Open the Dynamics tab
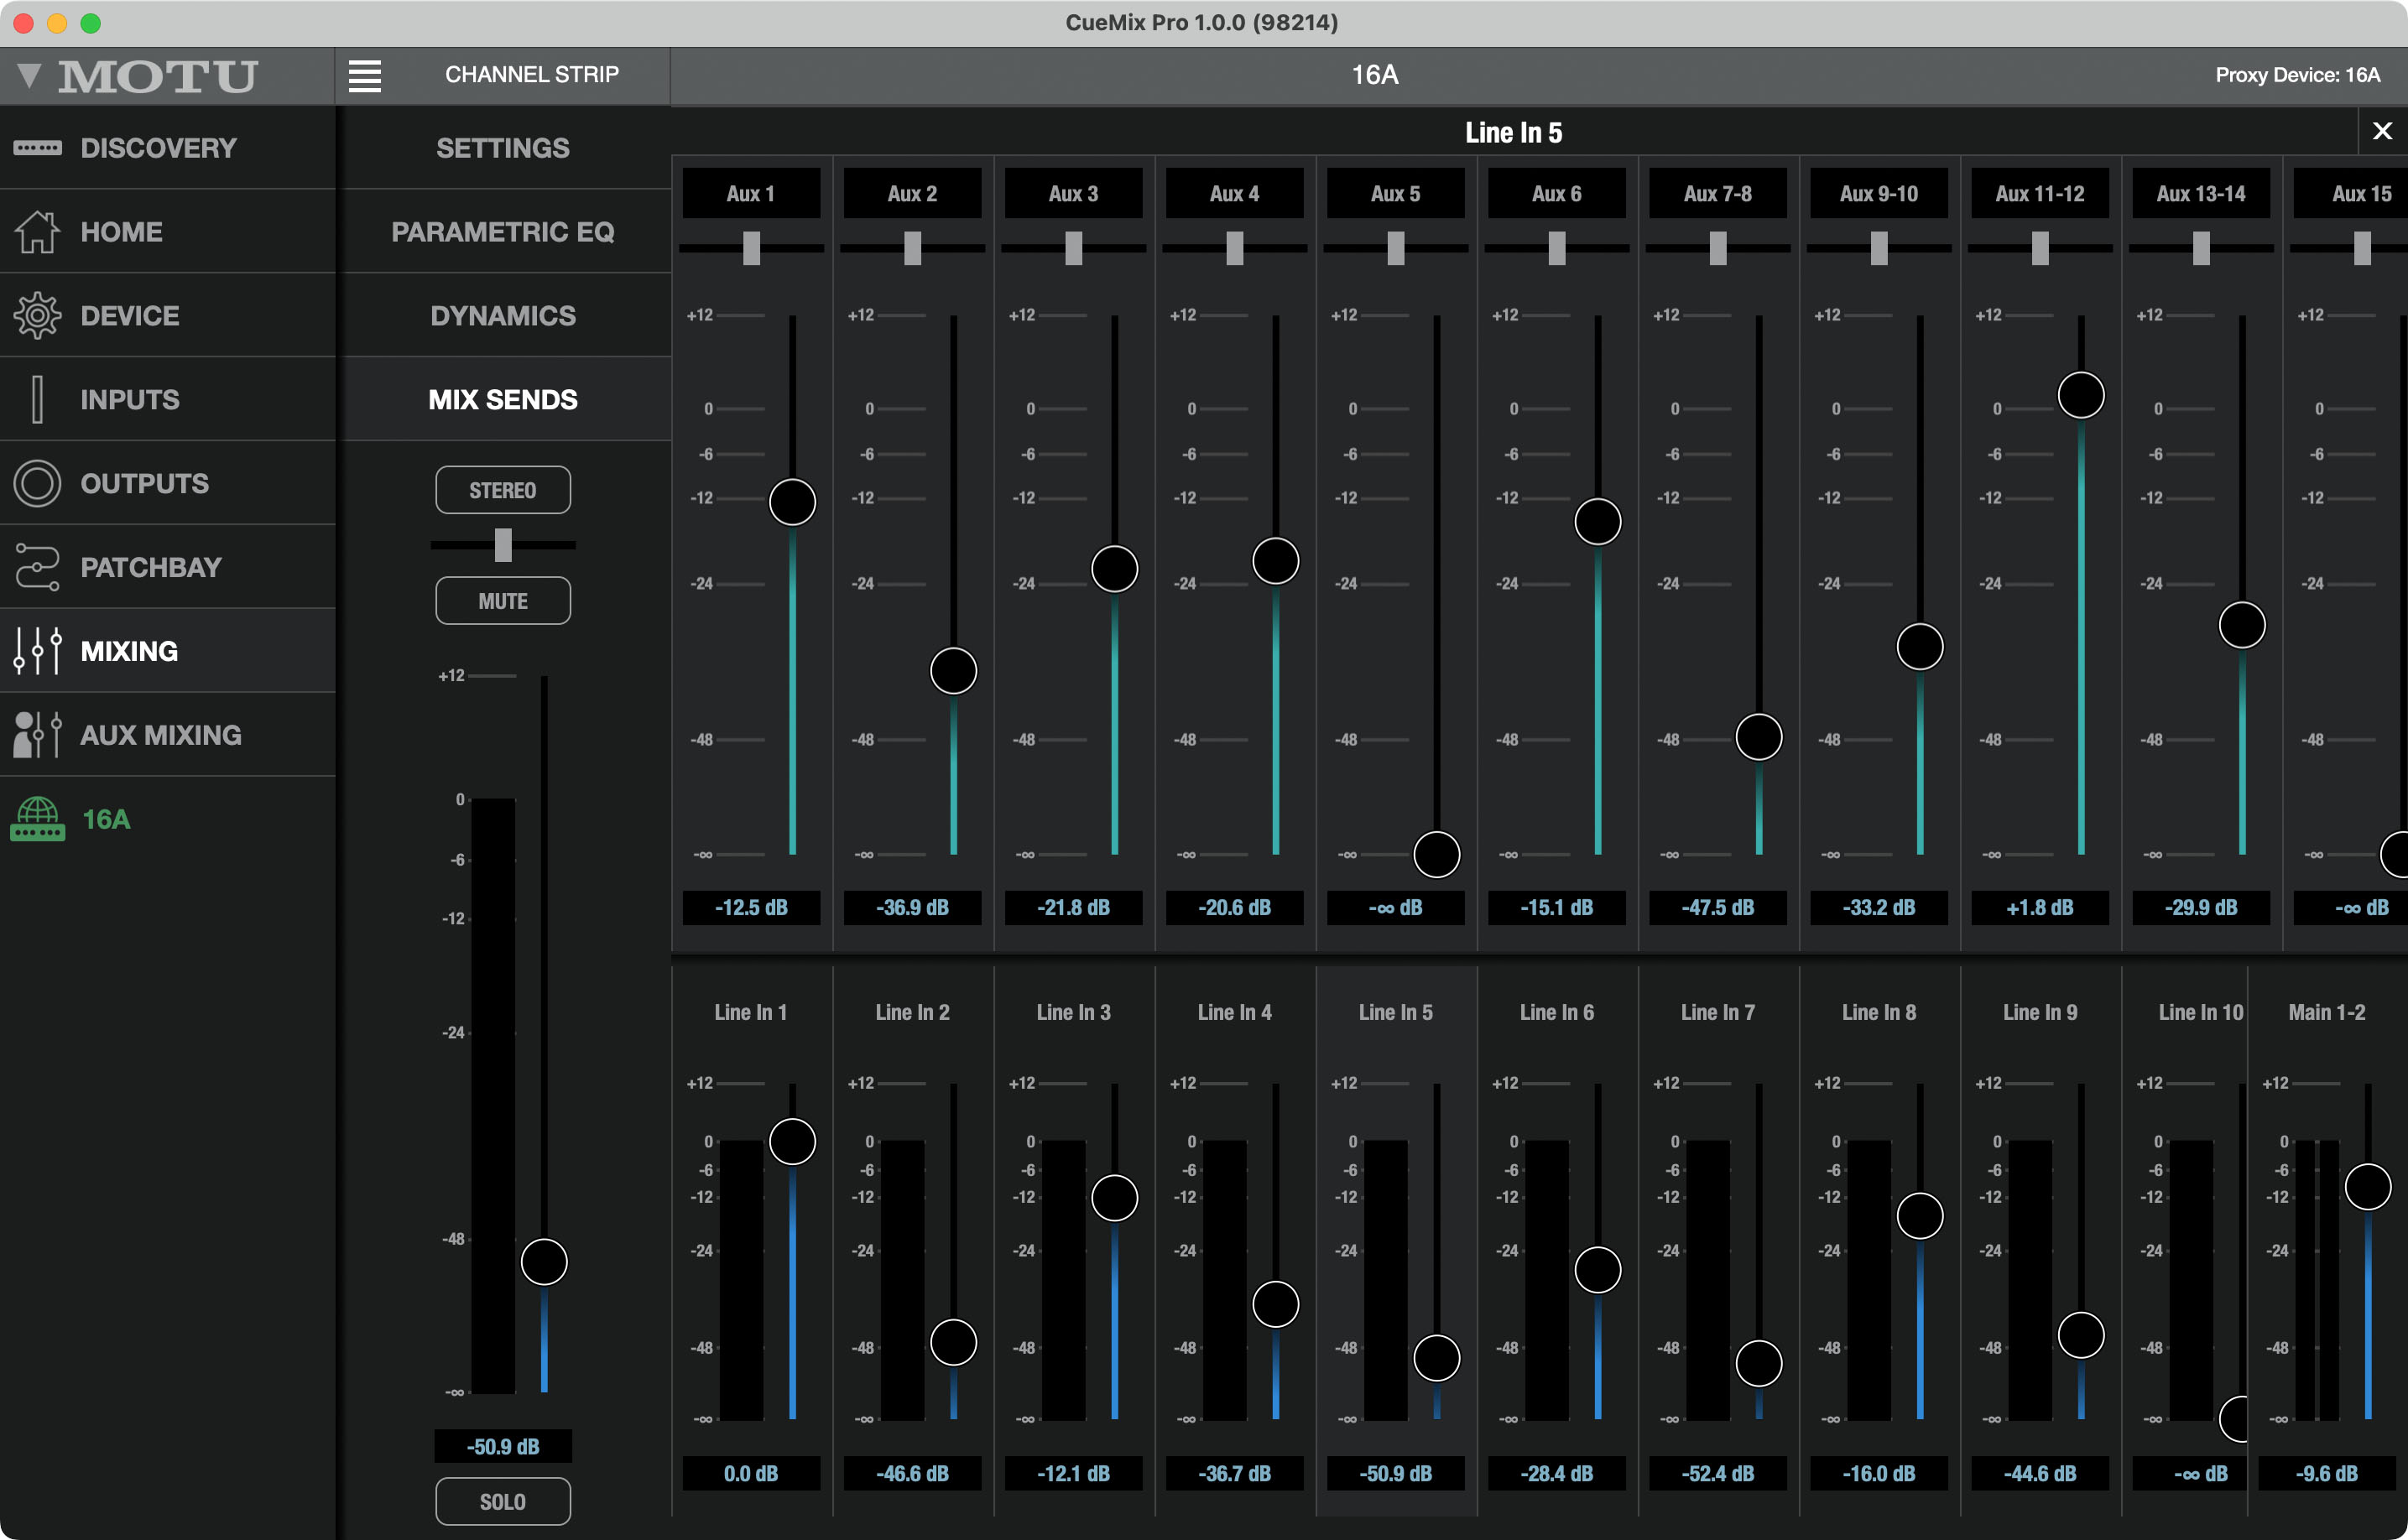 [x=503, y=316]
